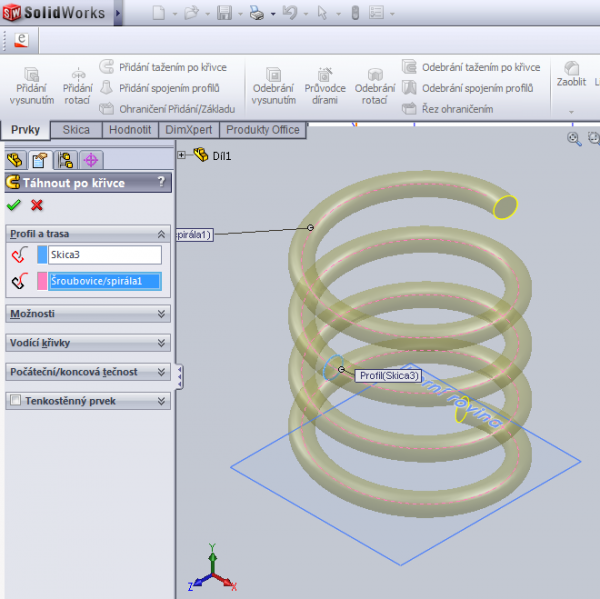600x599 pixels.
Task: Expand the Vodicí křivky section
Action: pyautogui.click(x=87, y=343)
